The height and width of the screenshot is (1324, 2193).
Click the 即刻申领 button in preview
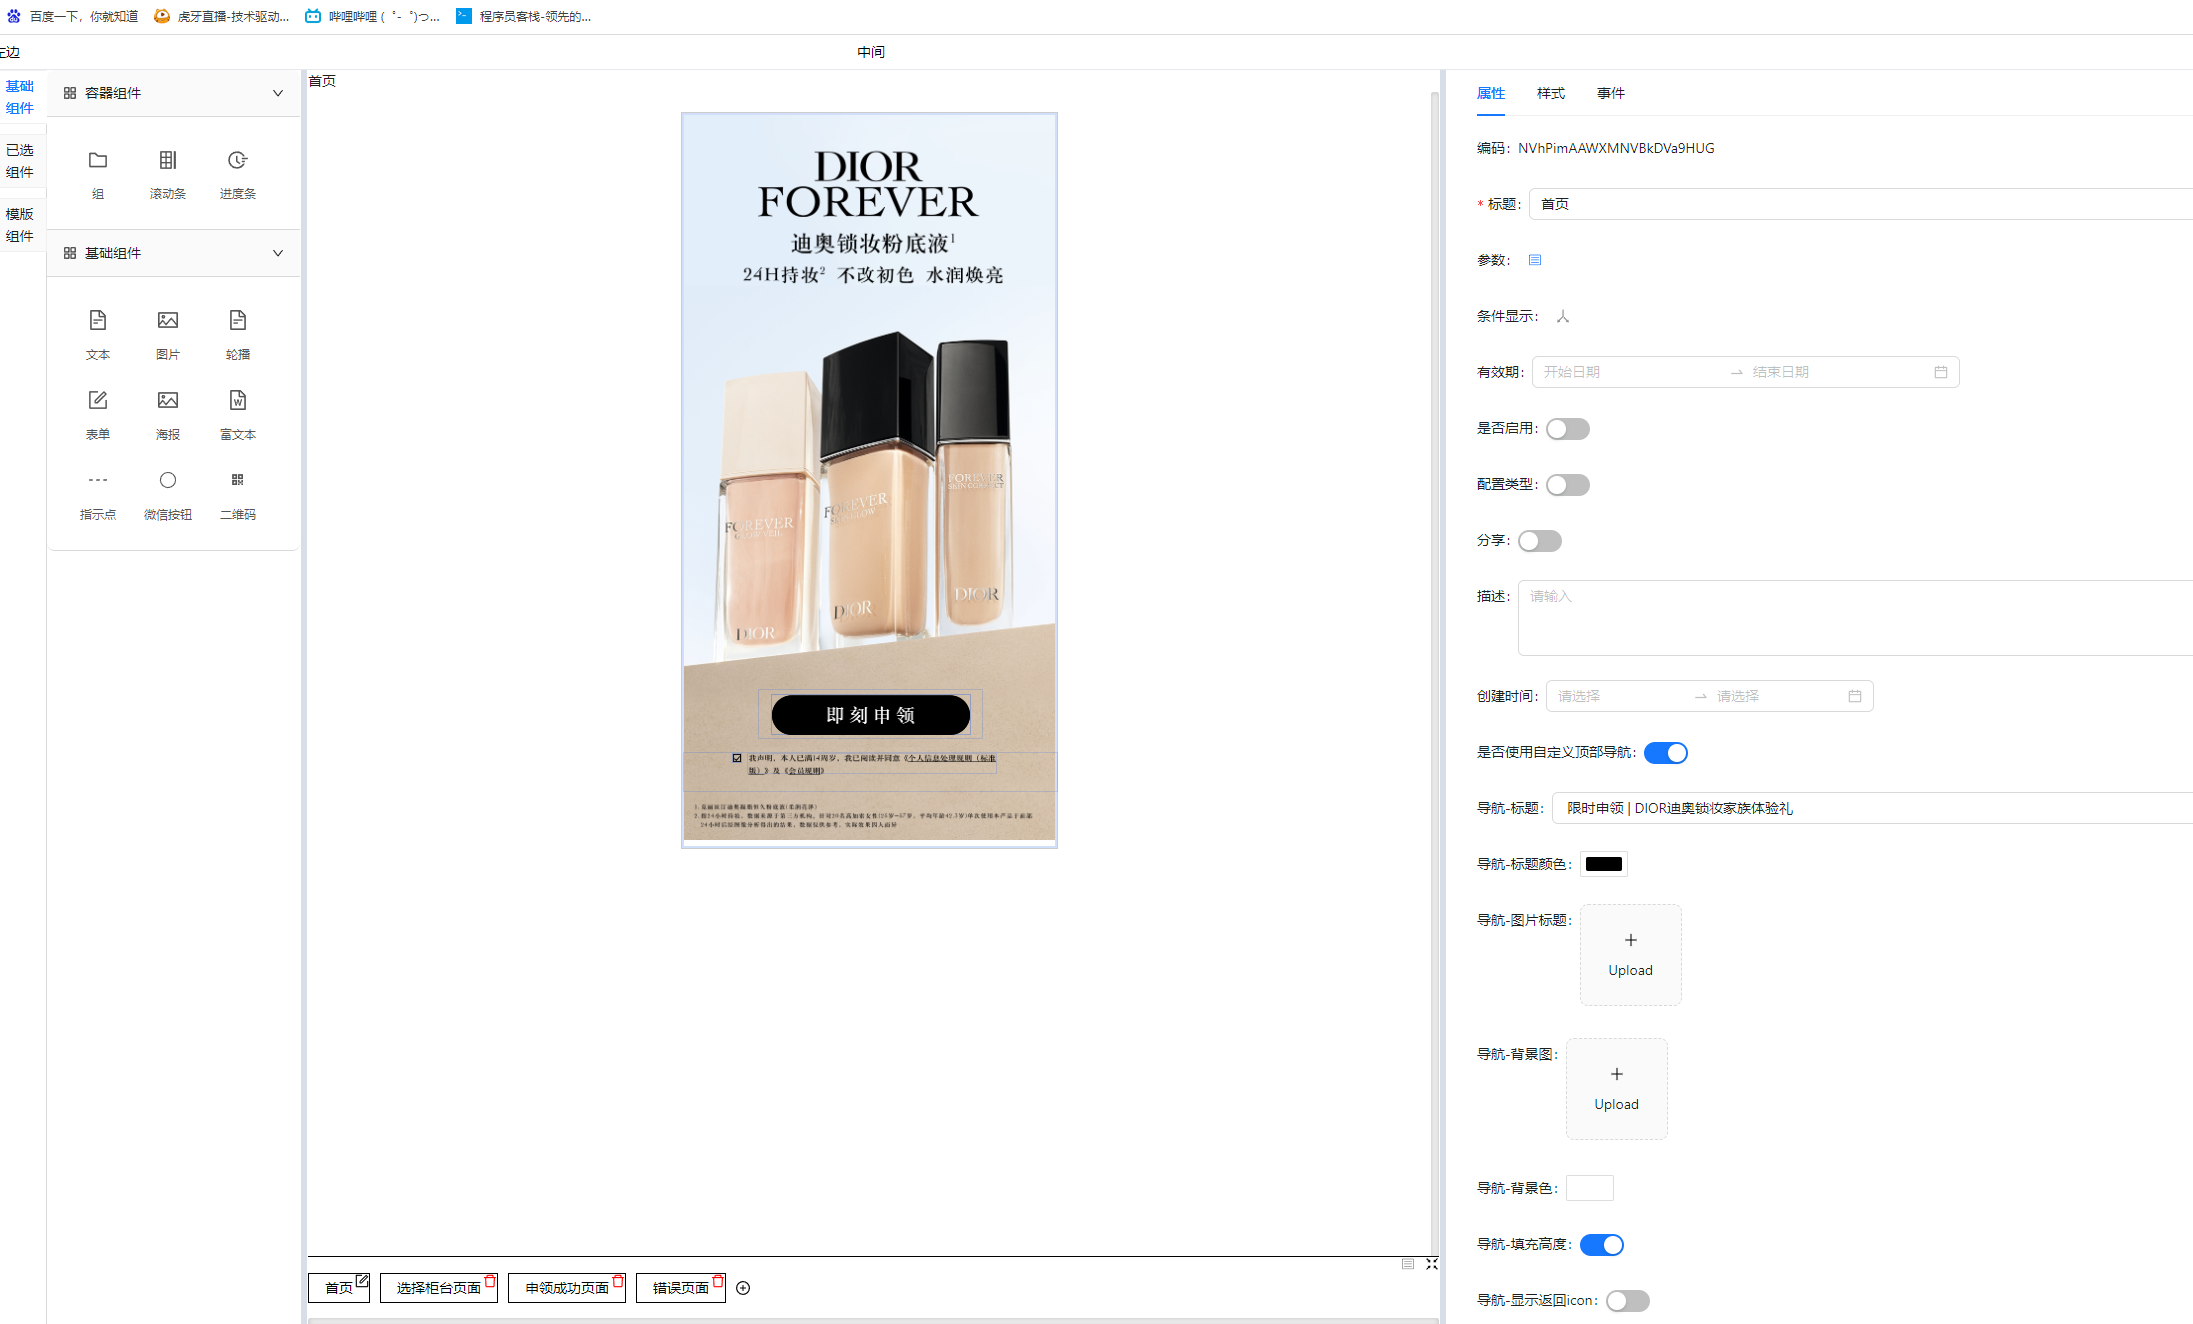pyautogui.click(x=870, y=715)
